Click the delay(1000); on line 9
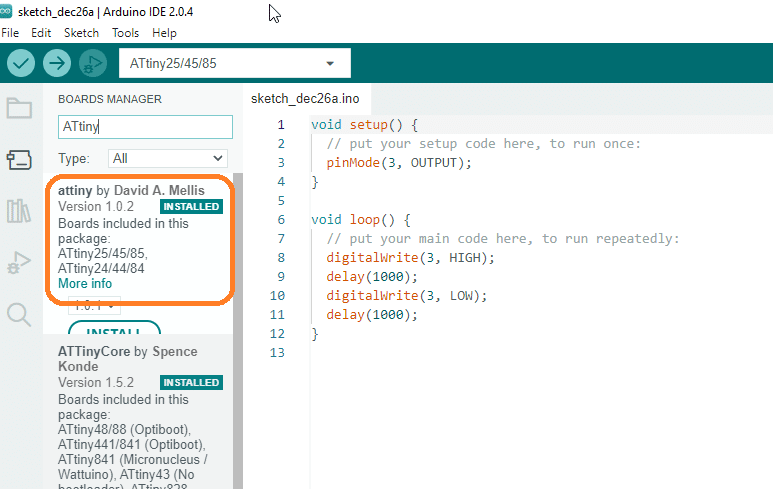This screenshot has width=773, height=489. [x=372, y=277]
